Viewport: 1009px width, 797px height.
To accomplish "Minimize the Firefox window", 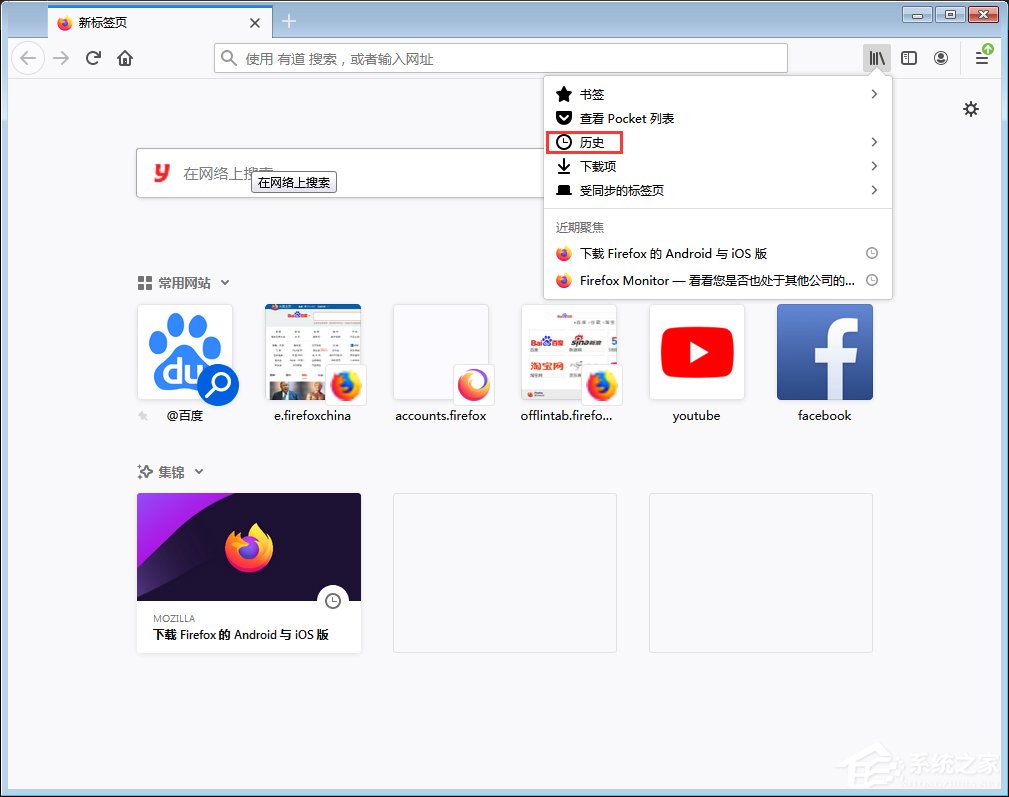I will (x=917, y=14).
